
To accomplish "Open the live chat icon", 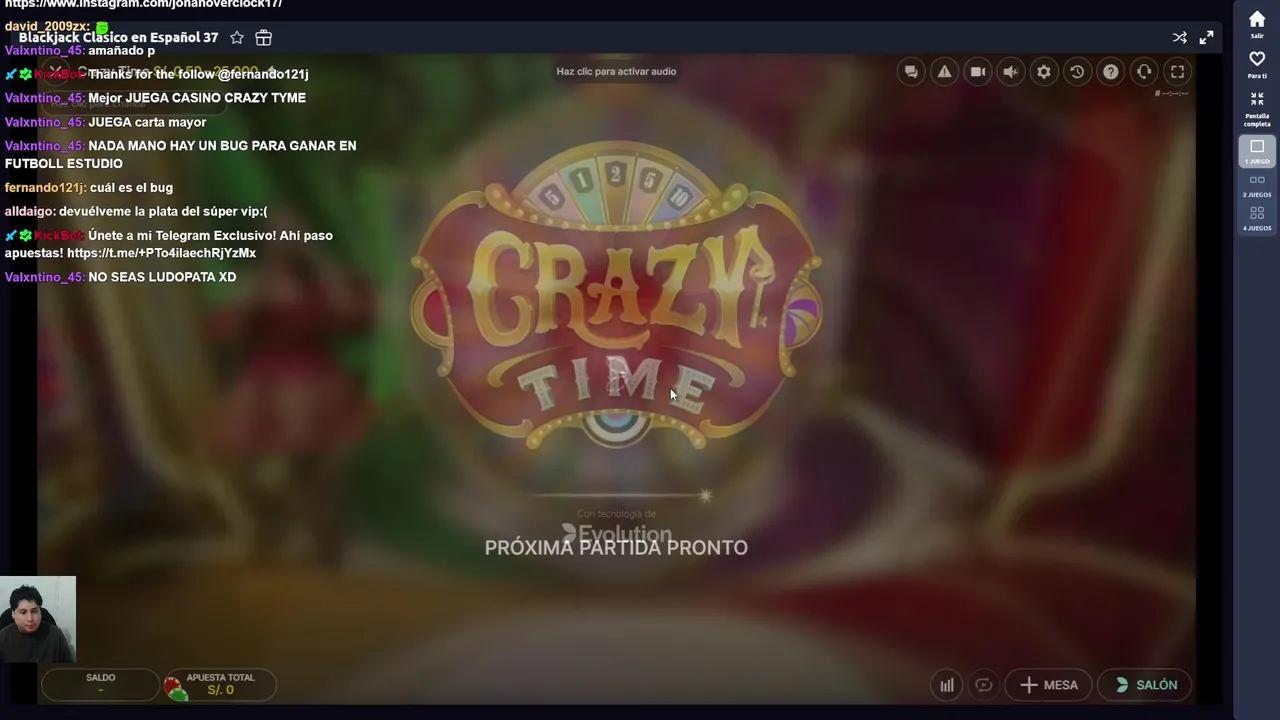I will (911, 72).
